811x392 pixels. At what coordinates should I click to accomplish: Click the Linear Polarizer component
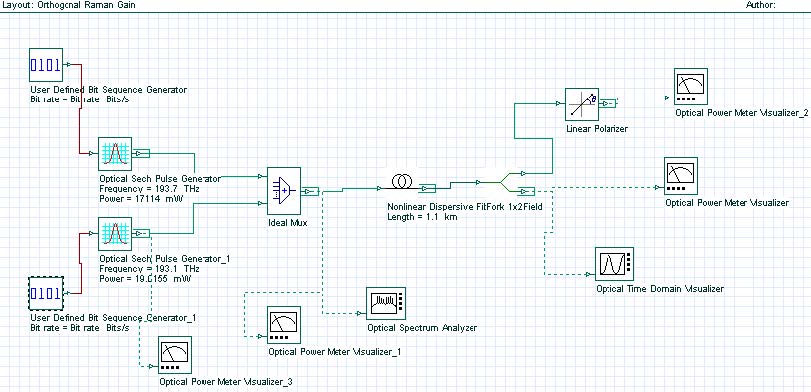pyautogui.click(x=582, y=104)
